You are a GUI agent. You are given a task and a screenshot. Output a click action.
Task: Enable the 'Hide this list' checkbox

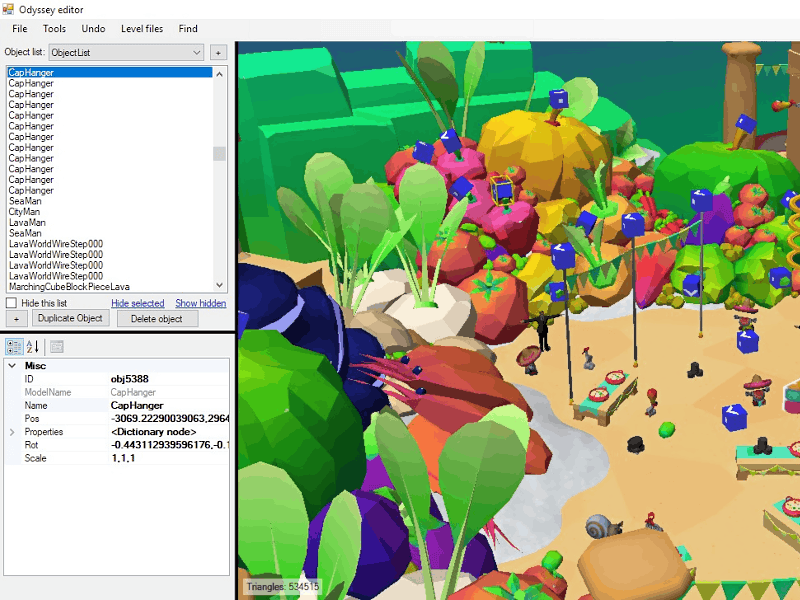tap(11, 303)
